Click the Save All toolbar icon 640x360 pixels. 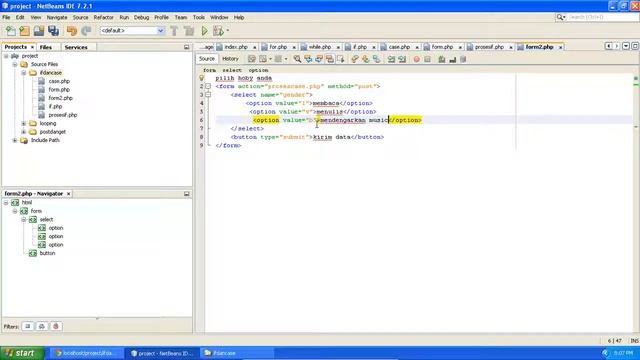click(53, 31)
